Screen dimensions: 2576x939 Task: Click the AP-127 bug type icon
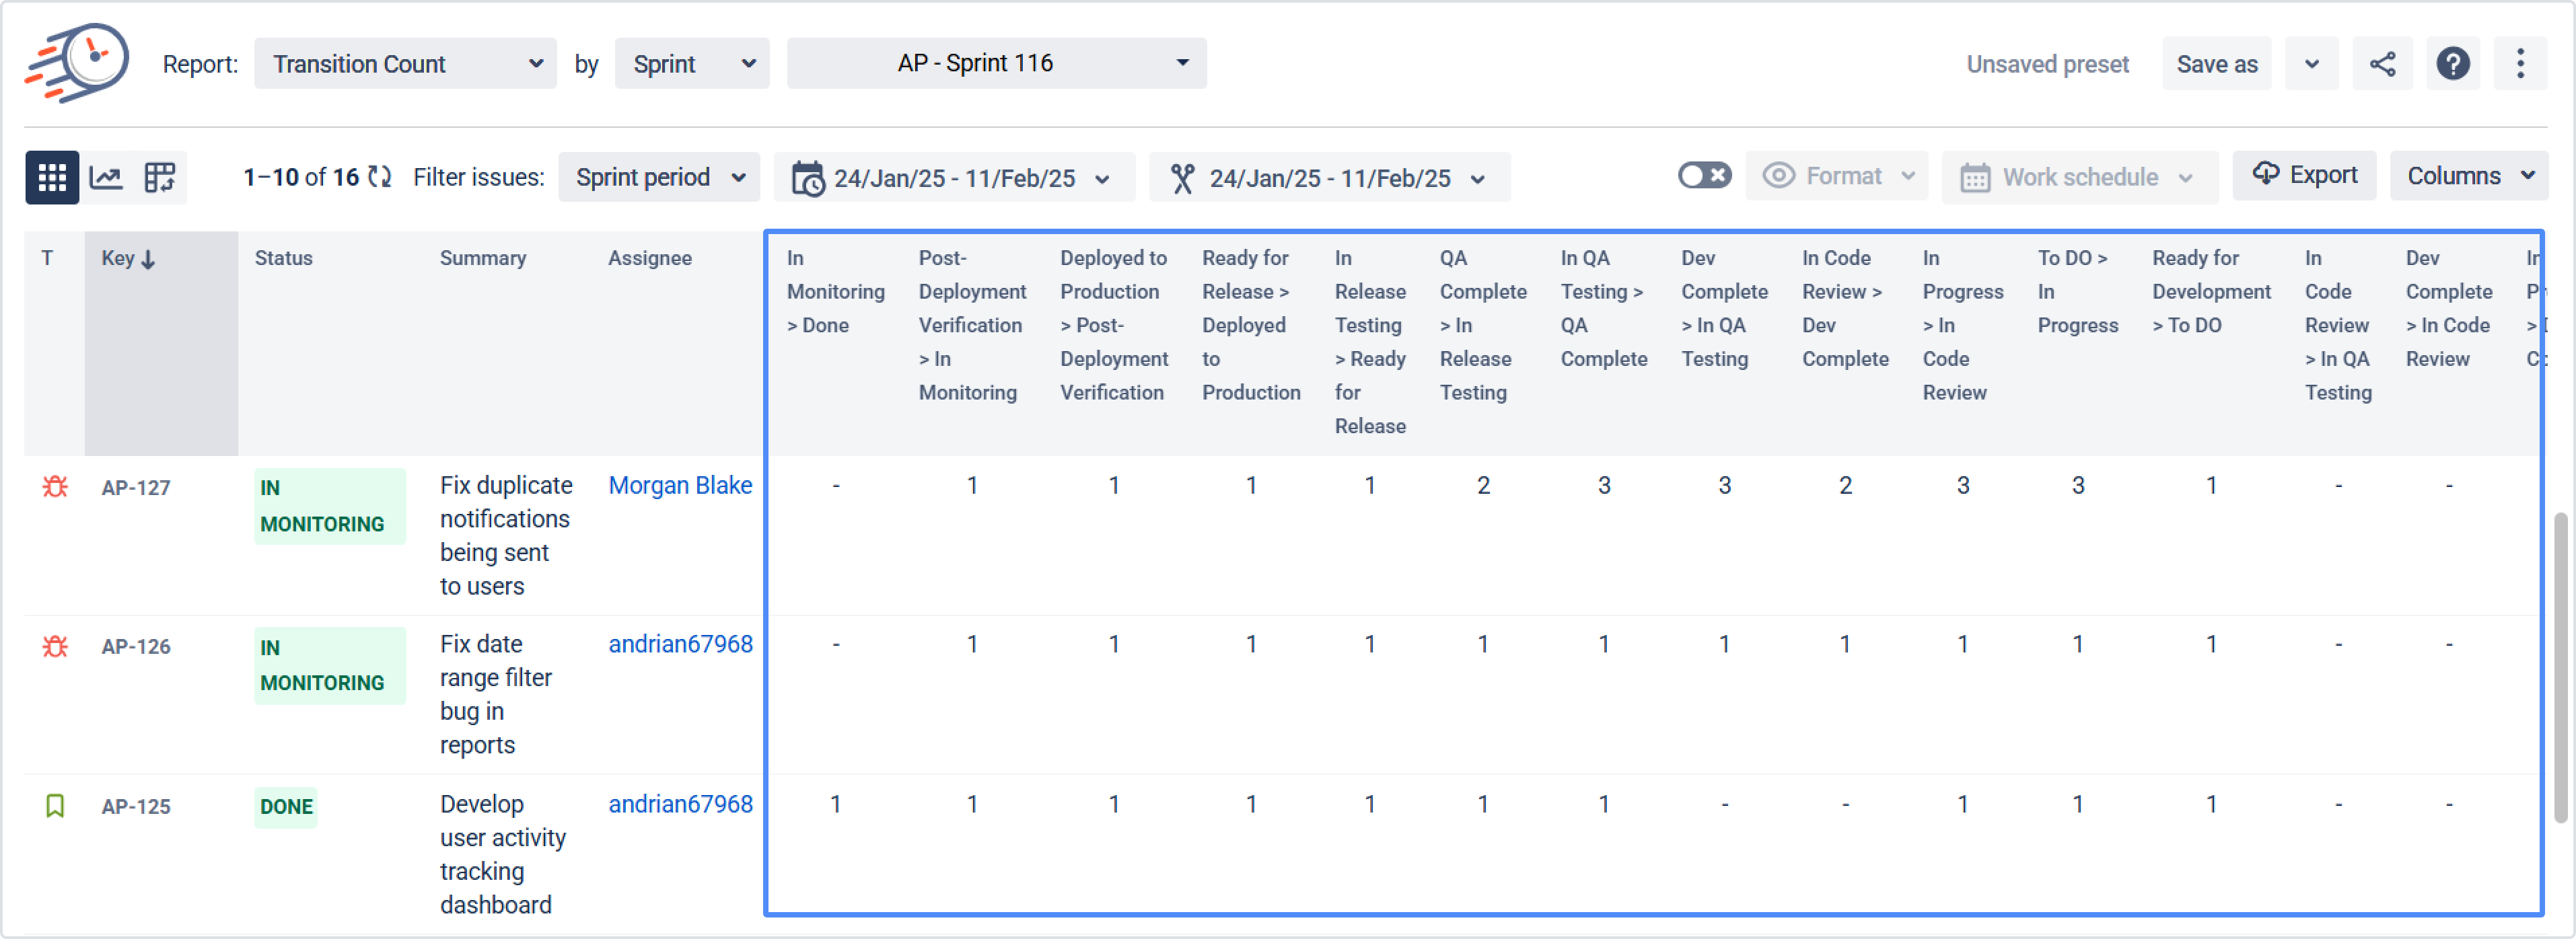tap(55, 487)
